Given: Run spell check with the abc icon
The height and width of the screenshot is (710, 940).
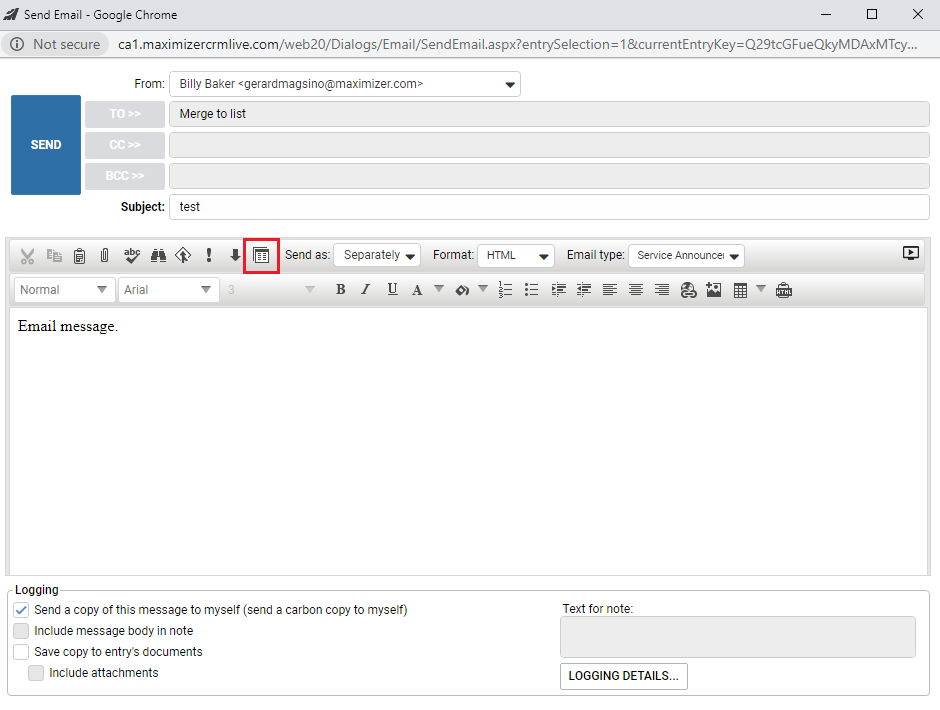Looking at the screenshot, I should 132,255.
